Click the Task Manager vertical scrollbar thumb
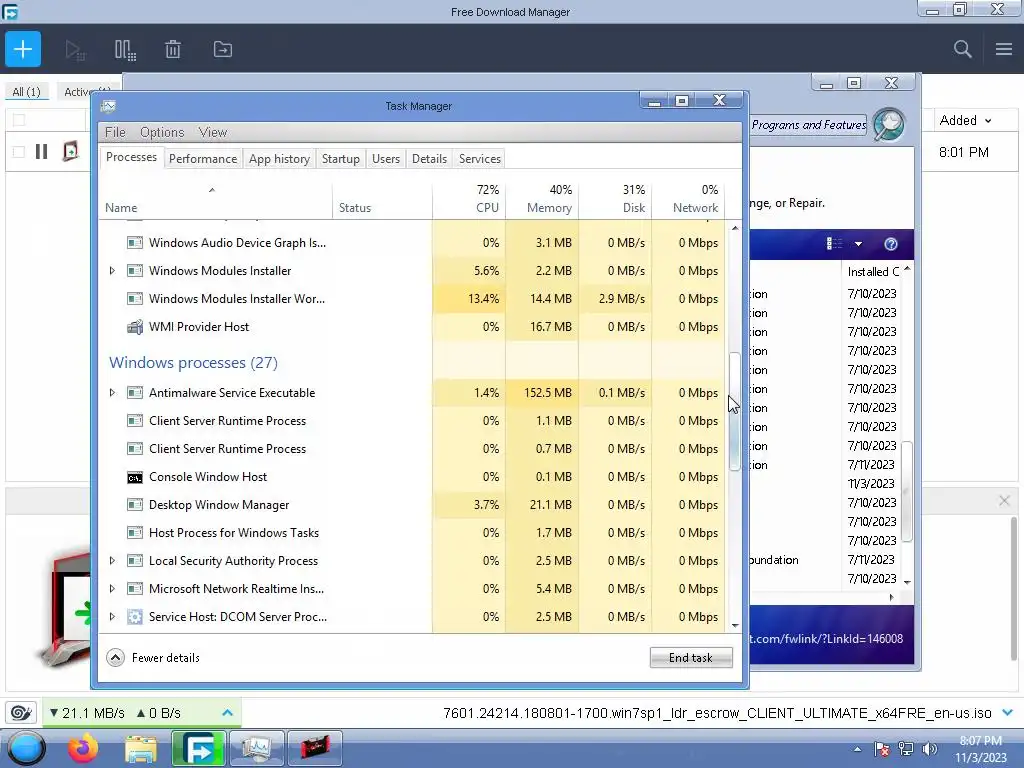This screenshot has height=768, width=1024. [x=735, y=411]
